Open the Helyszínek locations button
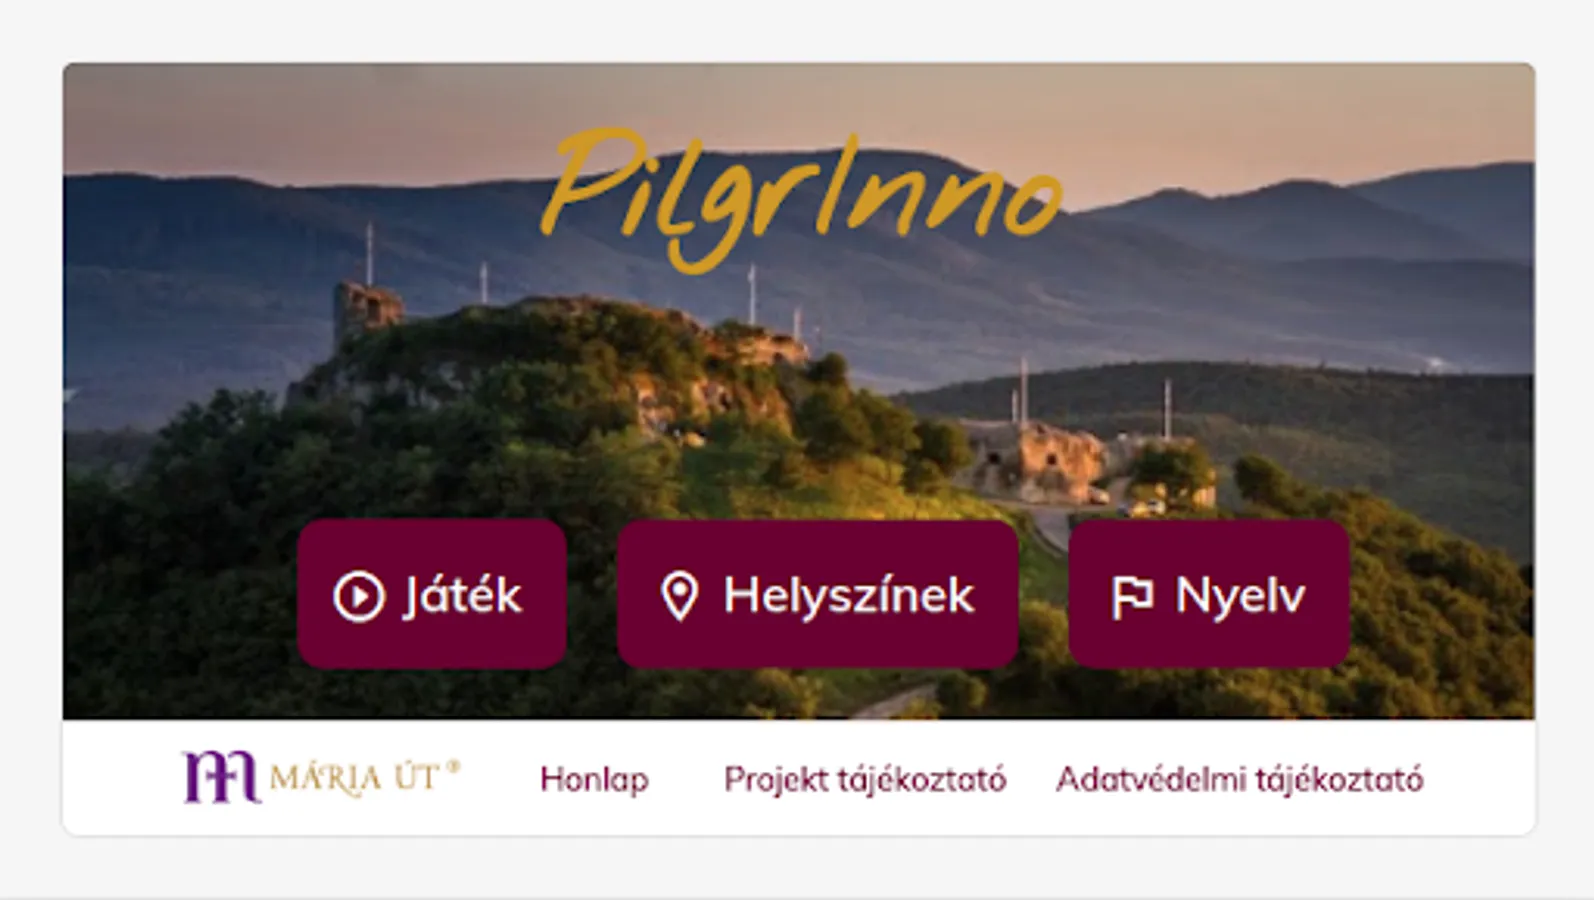This screenshot has height=900, width=1594. (x=818, y=594)
